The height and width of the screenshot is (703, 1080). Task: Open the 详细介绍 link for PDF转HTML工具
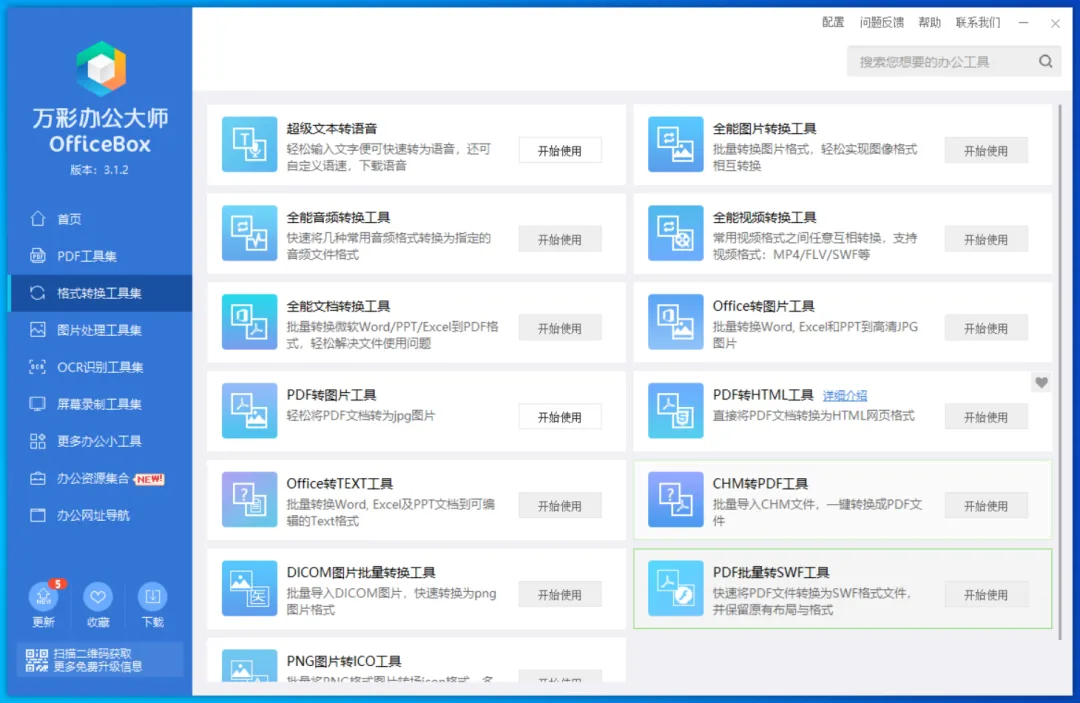click(x=845, y=396)
